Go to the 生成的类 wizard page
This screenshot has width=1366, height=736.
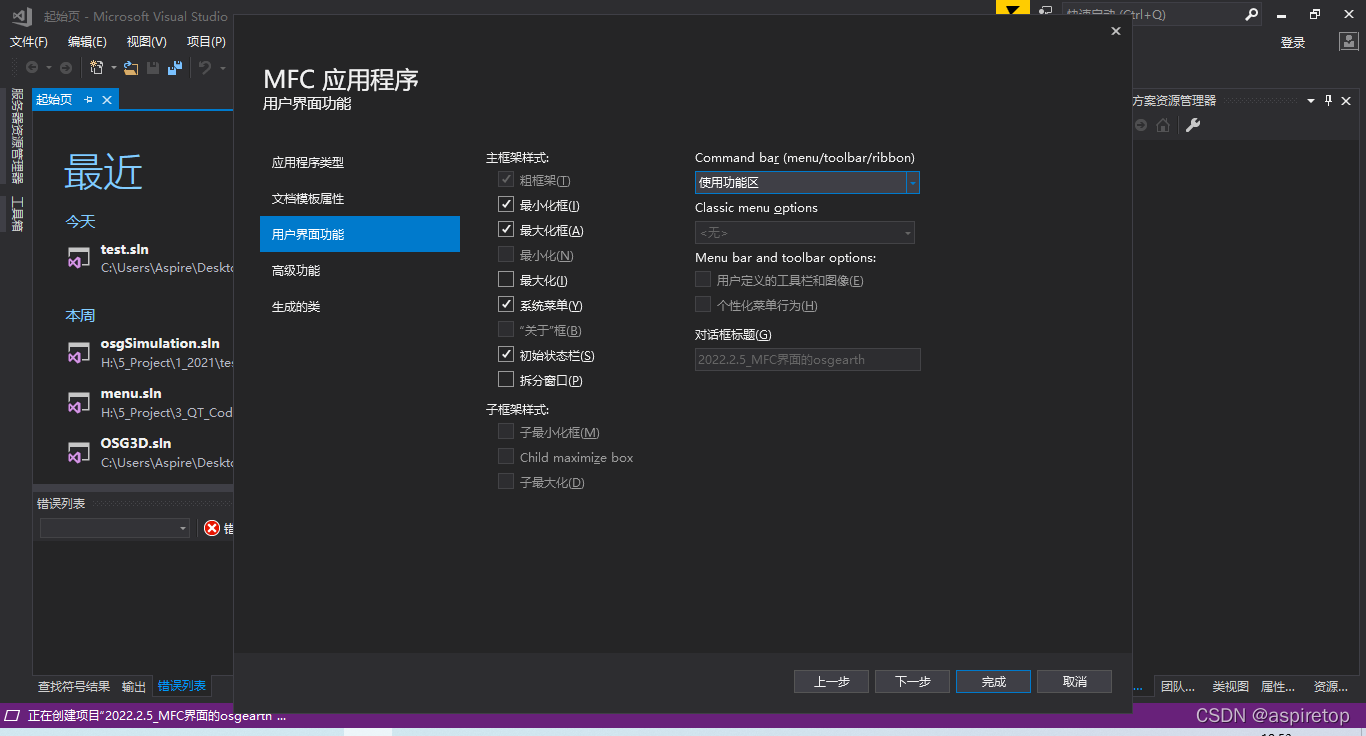(360, 306)
